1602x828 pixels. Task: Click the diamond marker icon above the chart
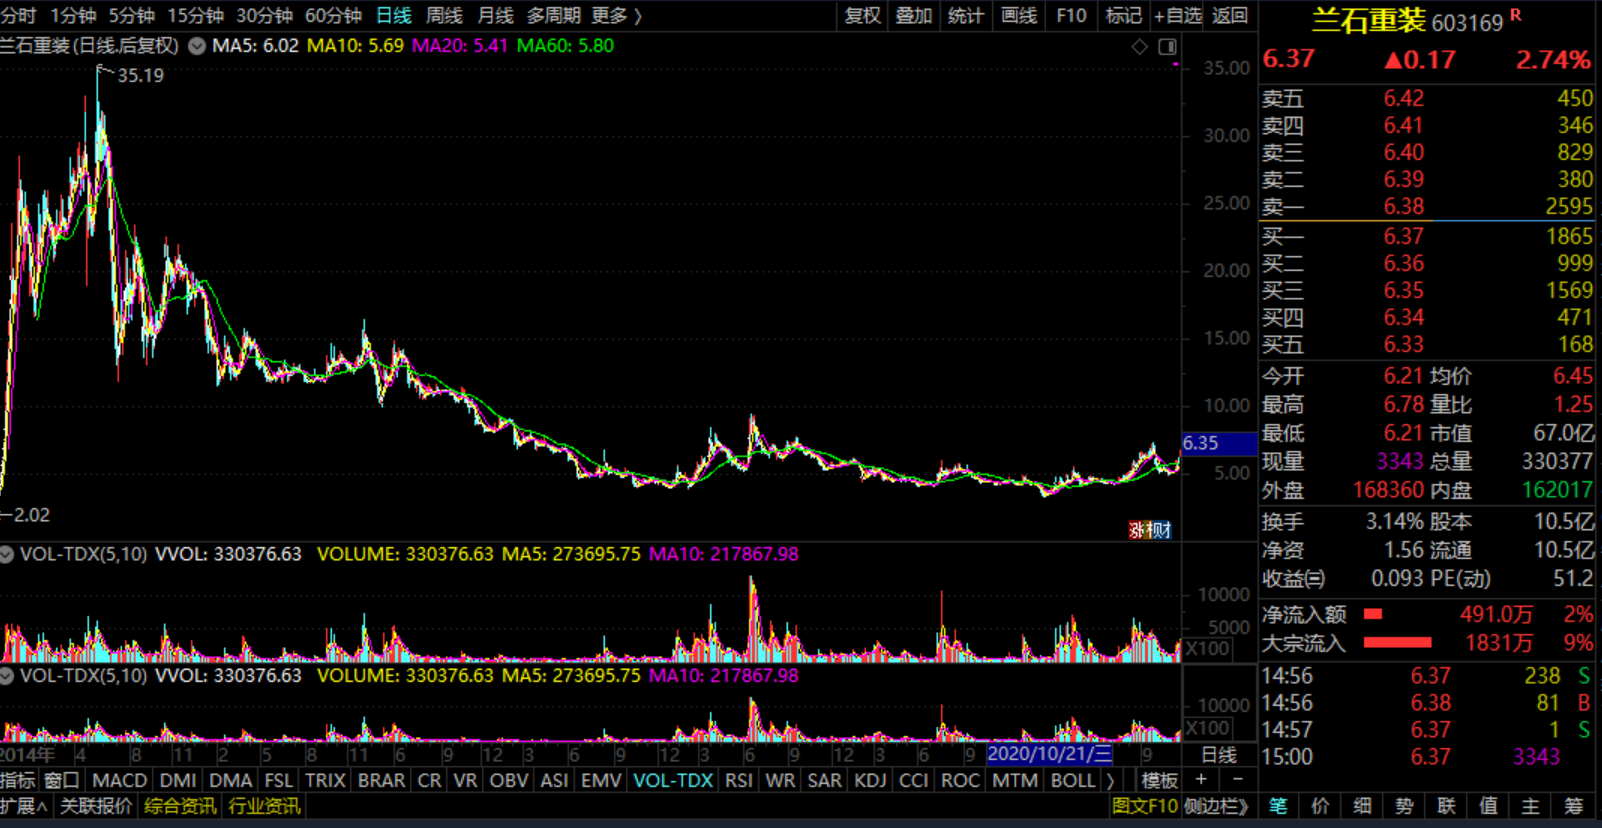click(1139, 47)
